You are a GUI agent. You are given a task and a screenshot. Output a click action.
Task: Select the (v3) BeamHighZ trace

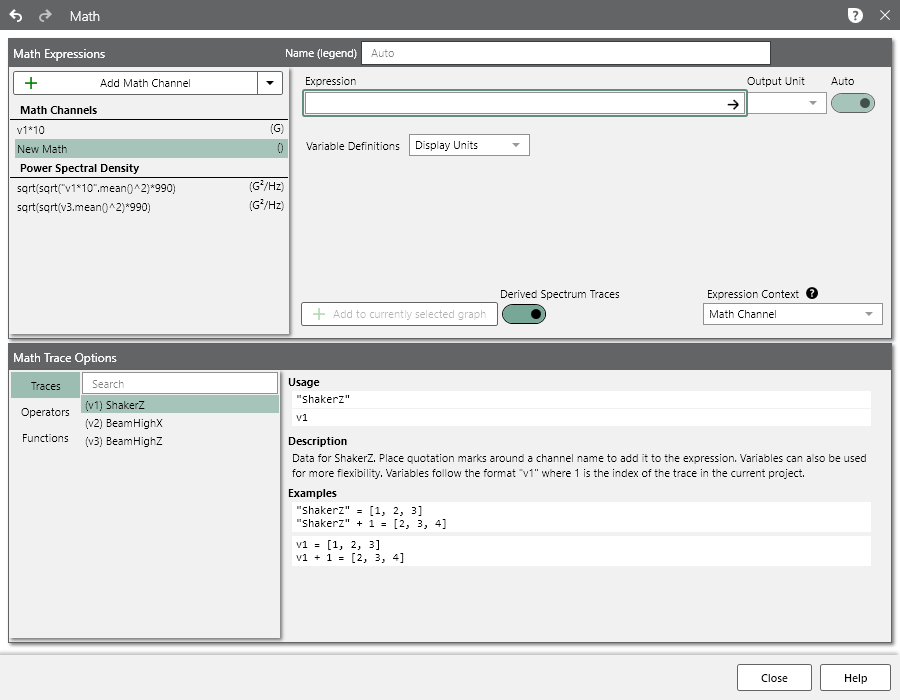(x=180, y=441)
